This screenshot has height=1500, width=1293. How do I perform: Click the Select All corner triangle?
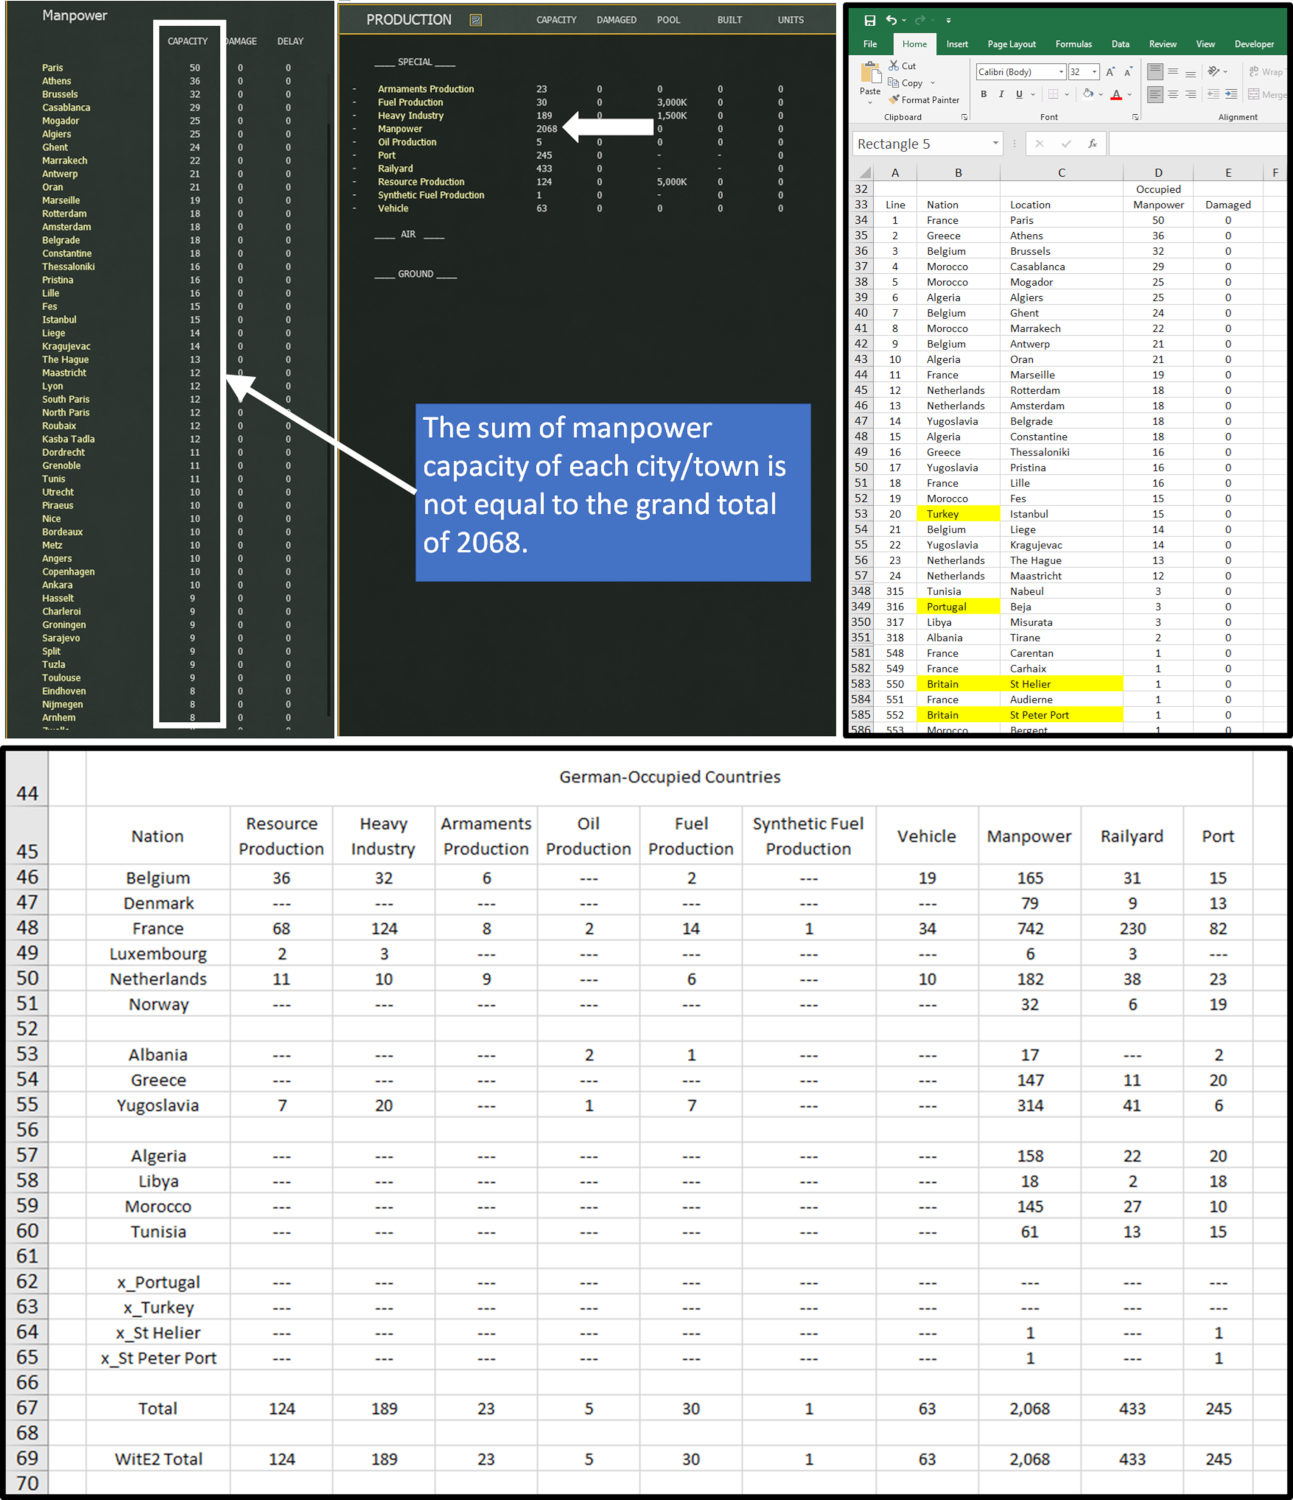point(864,172)
